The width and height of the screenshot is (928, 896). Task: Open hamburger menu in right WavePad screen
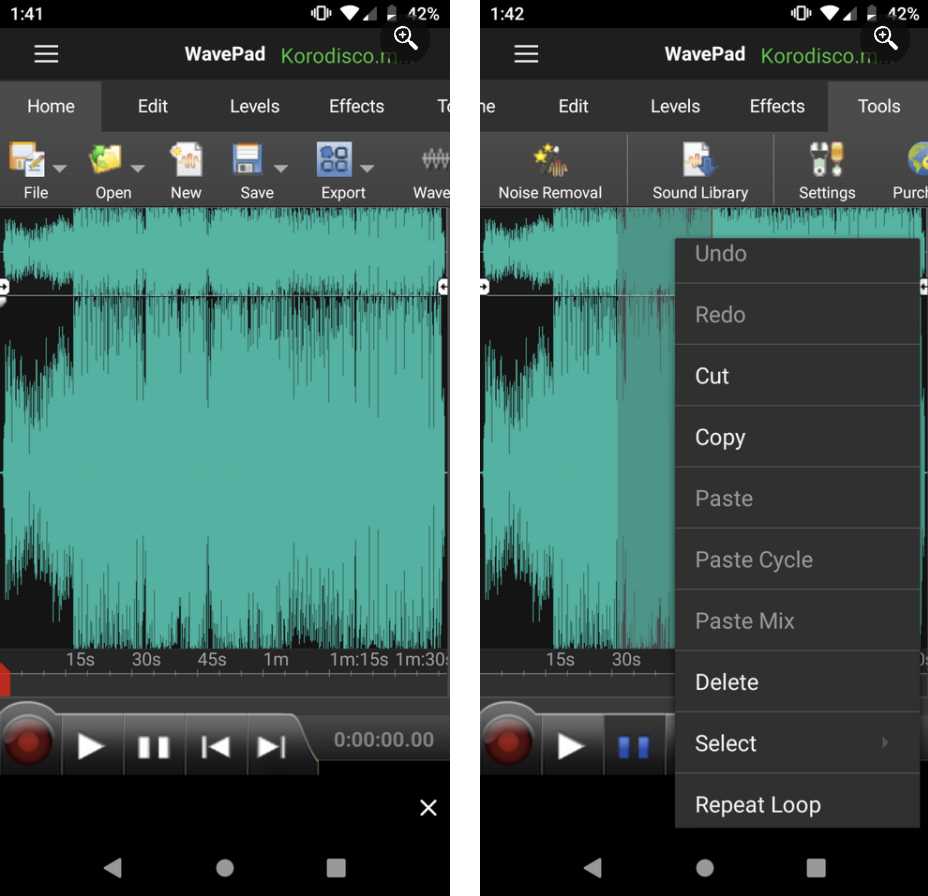pyautogui.click(x=526, y=54)
